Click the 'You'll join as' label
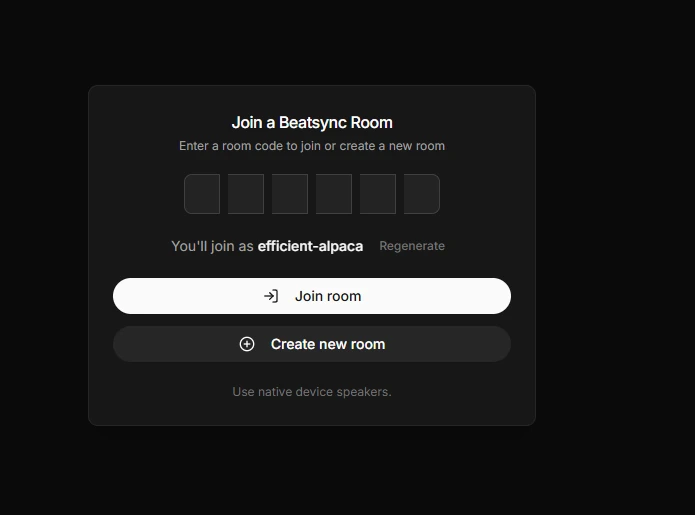 tap(212, 246)
